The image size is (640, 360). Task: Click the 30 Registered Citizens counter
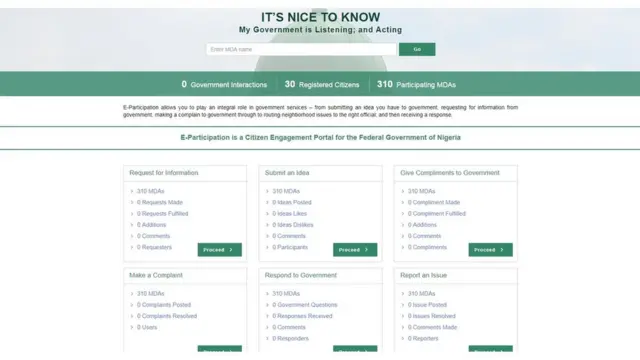322,84
